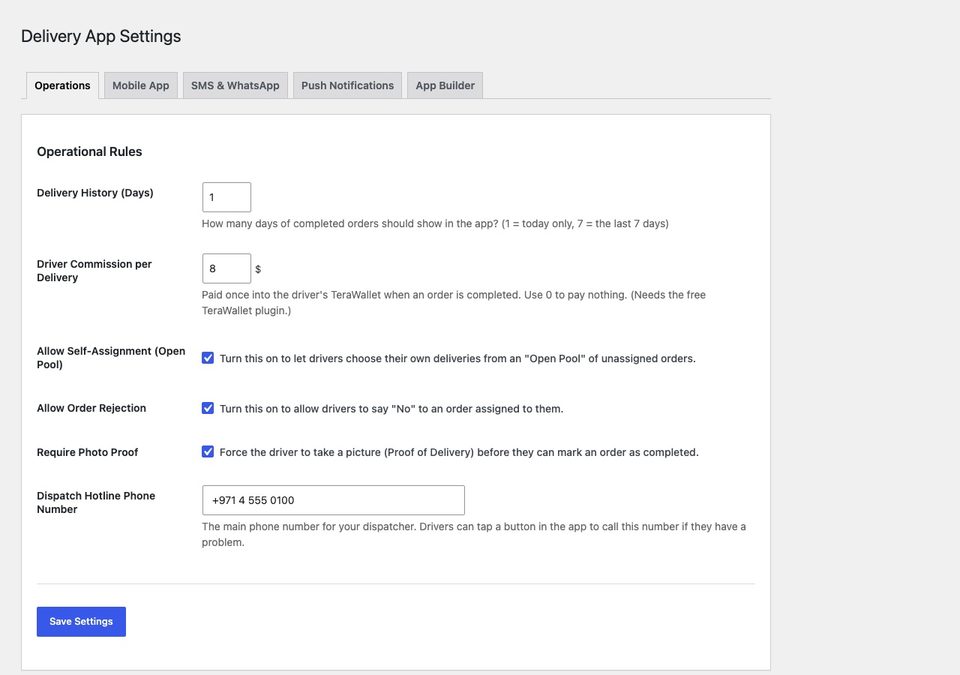Click the Operational Rules section heading
960x675 pixels.
[x=89, y=152]
